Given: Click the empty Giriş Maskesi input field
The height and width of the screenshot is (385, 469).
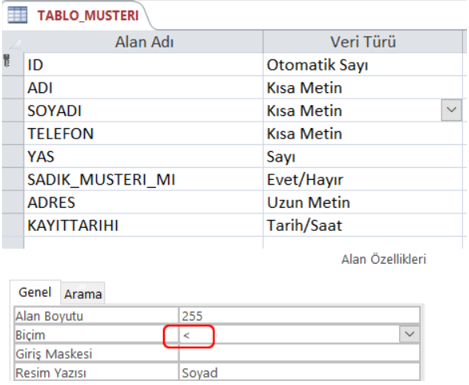Looking at the screenshot, I should (x=299, y=353).
